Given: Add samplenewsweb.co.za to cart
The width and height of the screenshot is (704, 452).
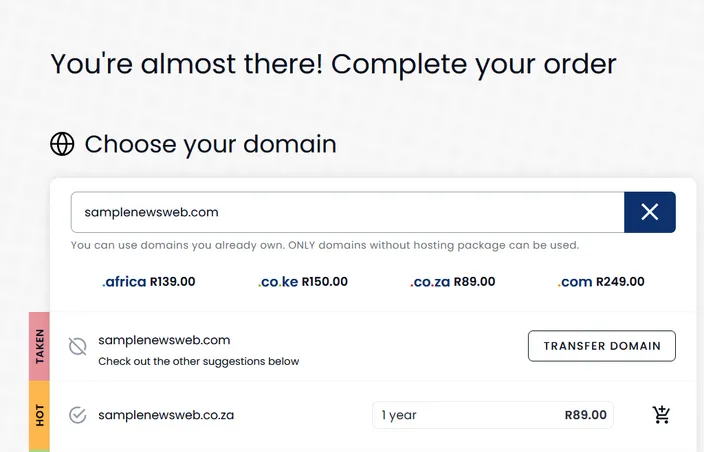Looking at the screenshot, I should pos(661,415).
